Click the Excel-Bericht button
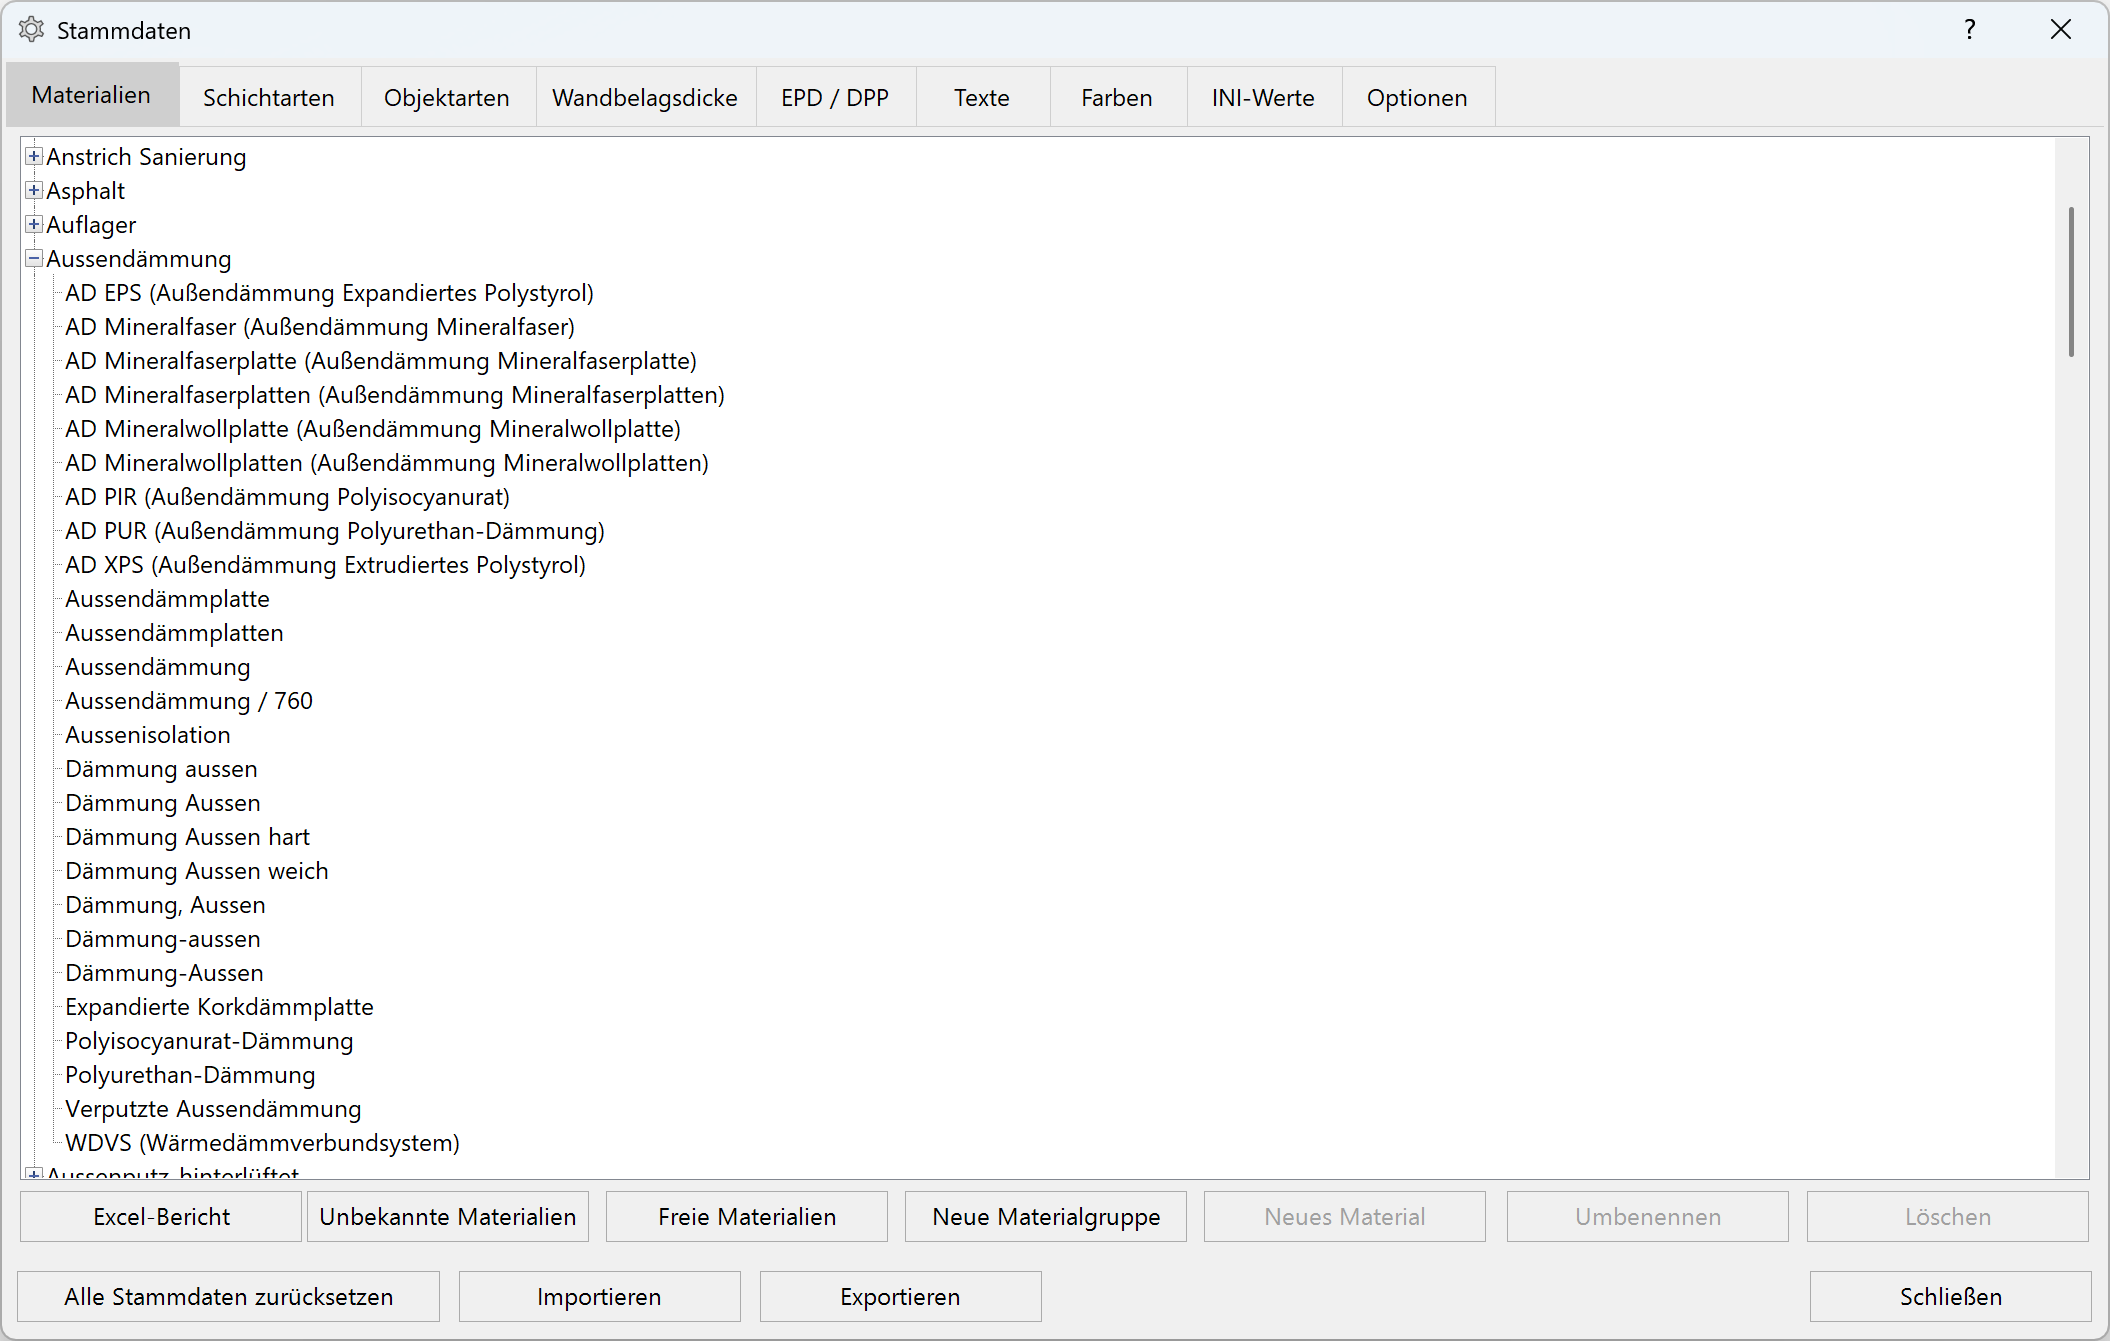This screenshot has width=2110, height=1341. coord(161,1217)
